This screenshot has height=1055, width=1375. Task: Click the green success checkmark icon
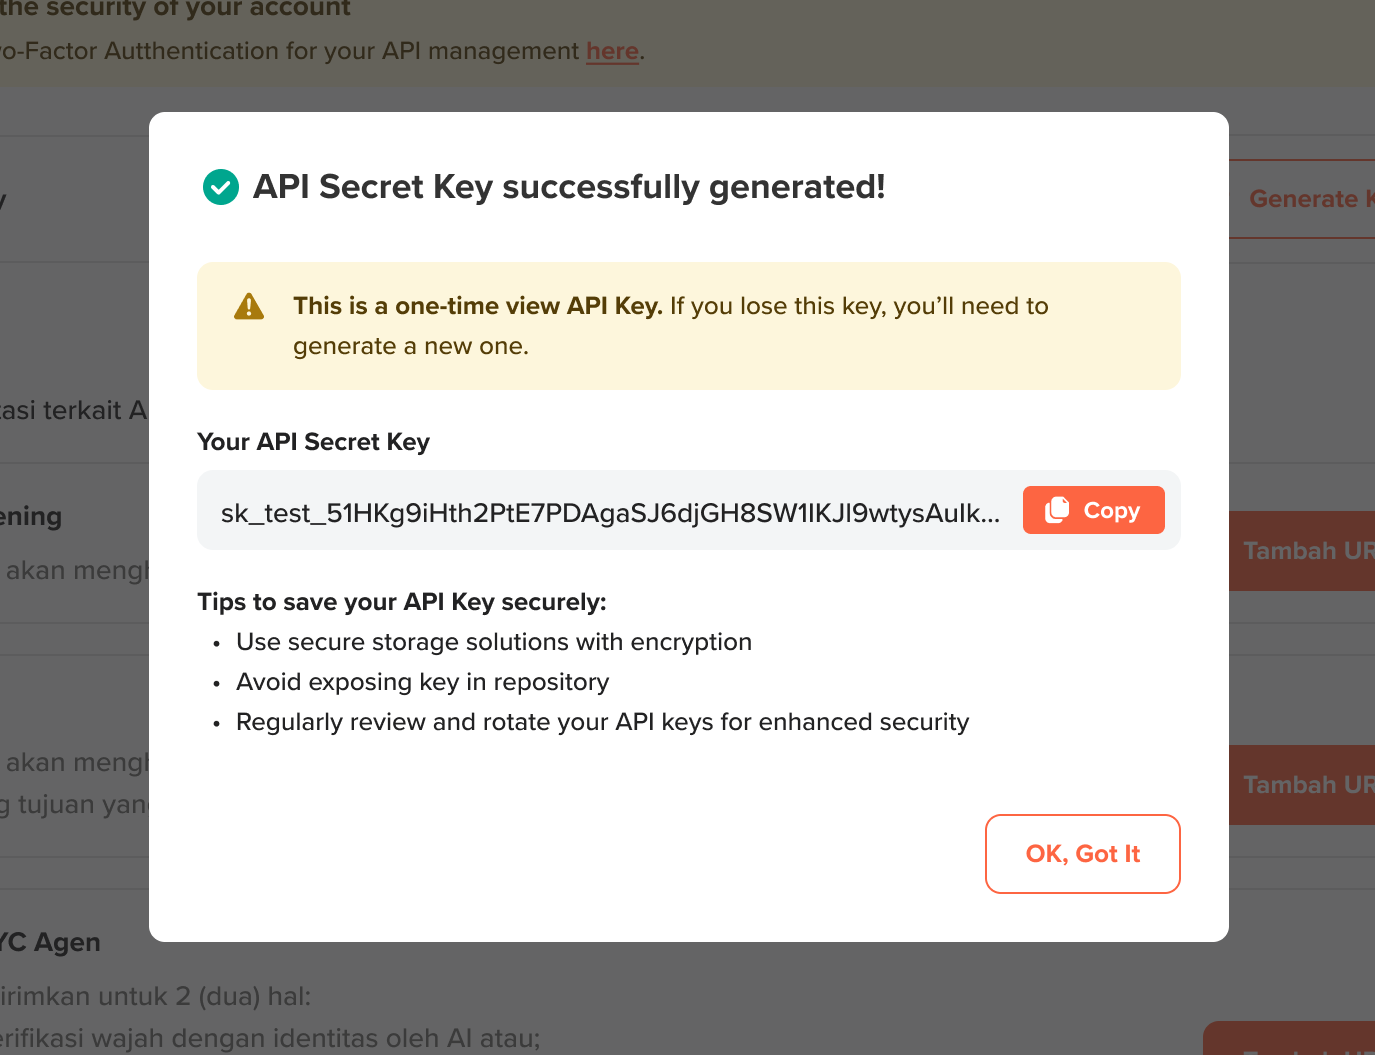tap(221, 187)
